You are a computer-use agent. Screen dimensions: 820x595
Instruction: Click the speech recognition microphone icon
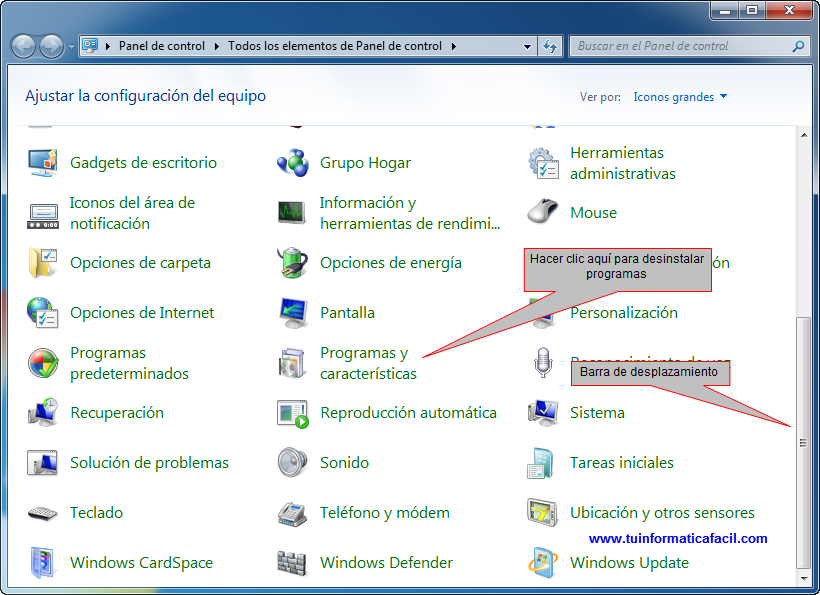pyautogui.click(x=543, y=362)
